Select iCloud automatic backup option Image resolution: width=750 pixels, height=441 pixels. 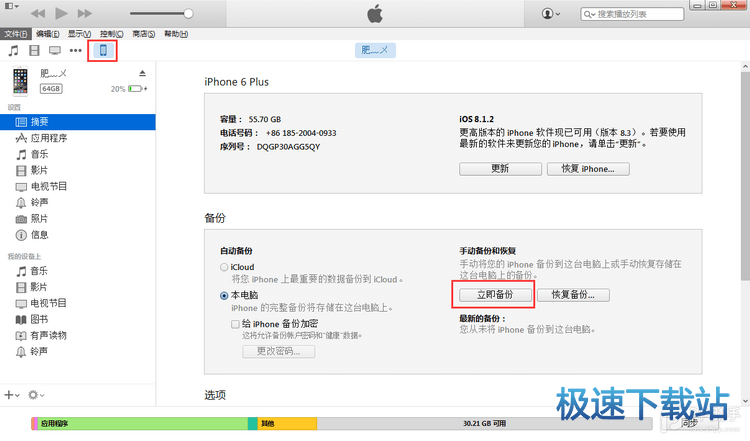(224, 267)
